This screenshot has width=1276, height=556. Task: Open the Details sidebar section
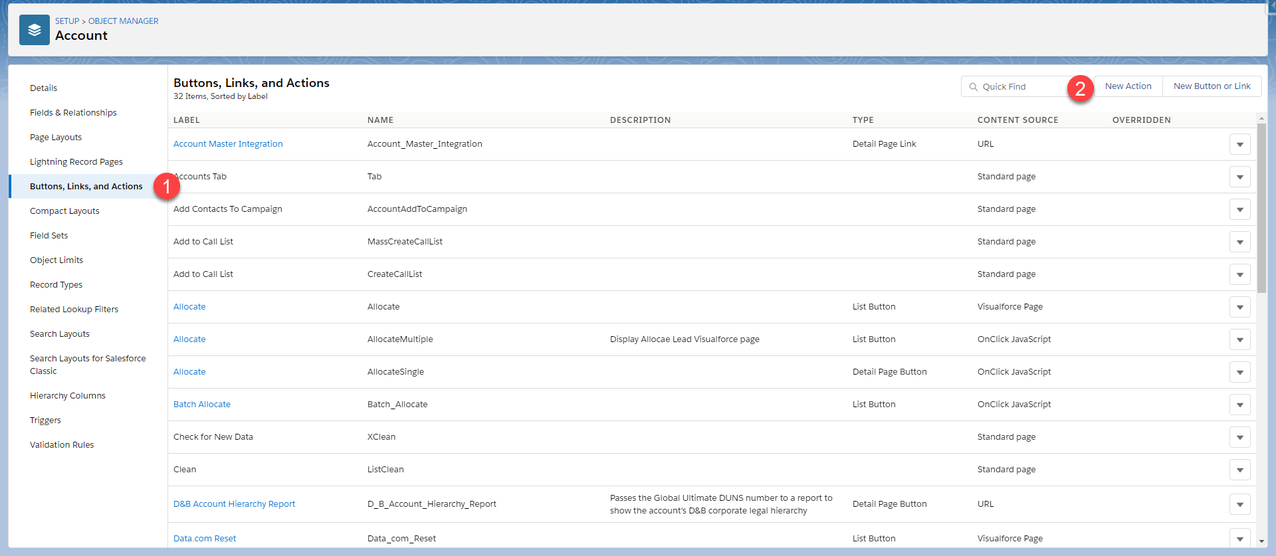pos(44,88)
